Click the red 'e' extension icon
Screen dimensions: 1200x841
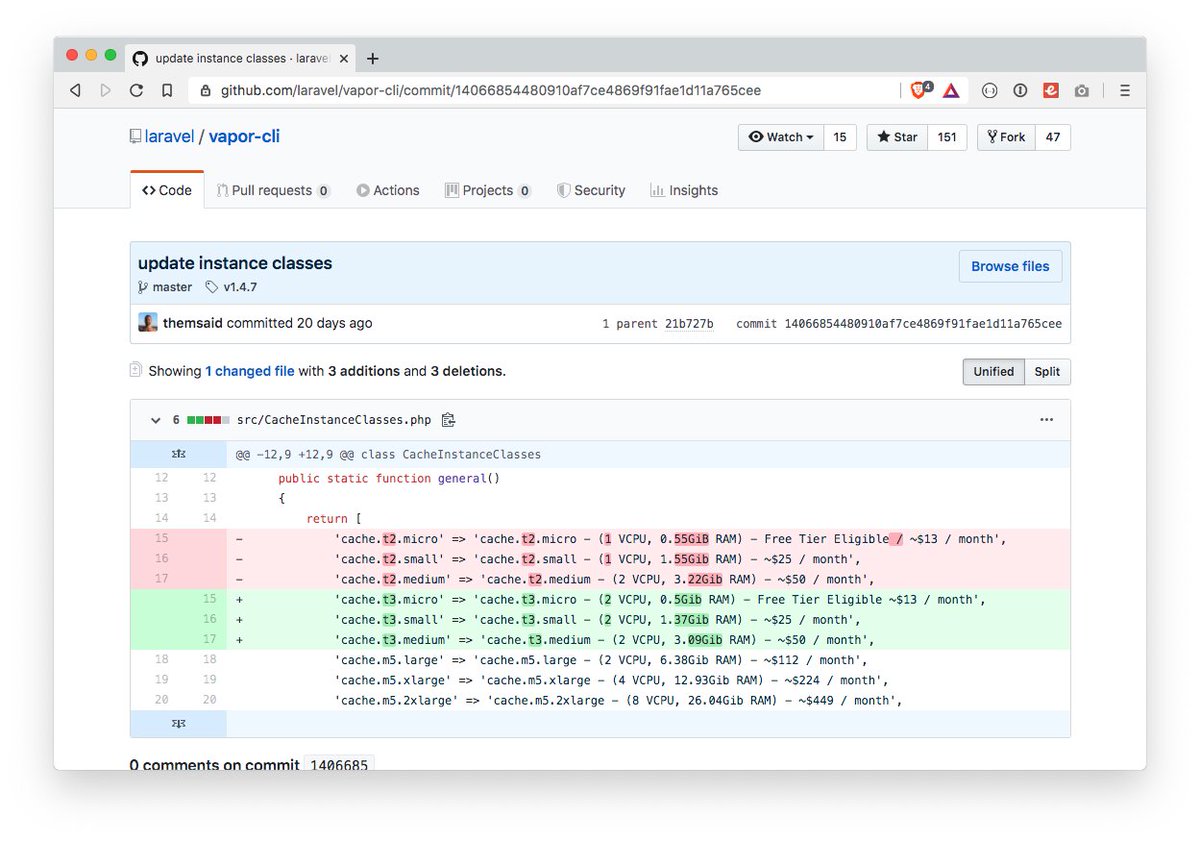point(1051,90)
